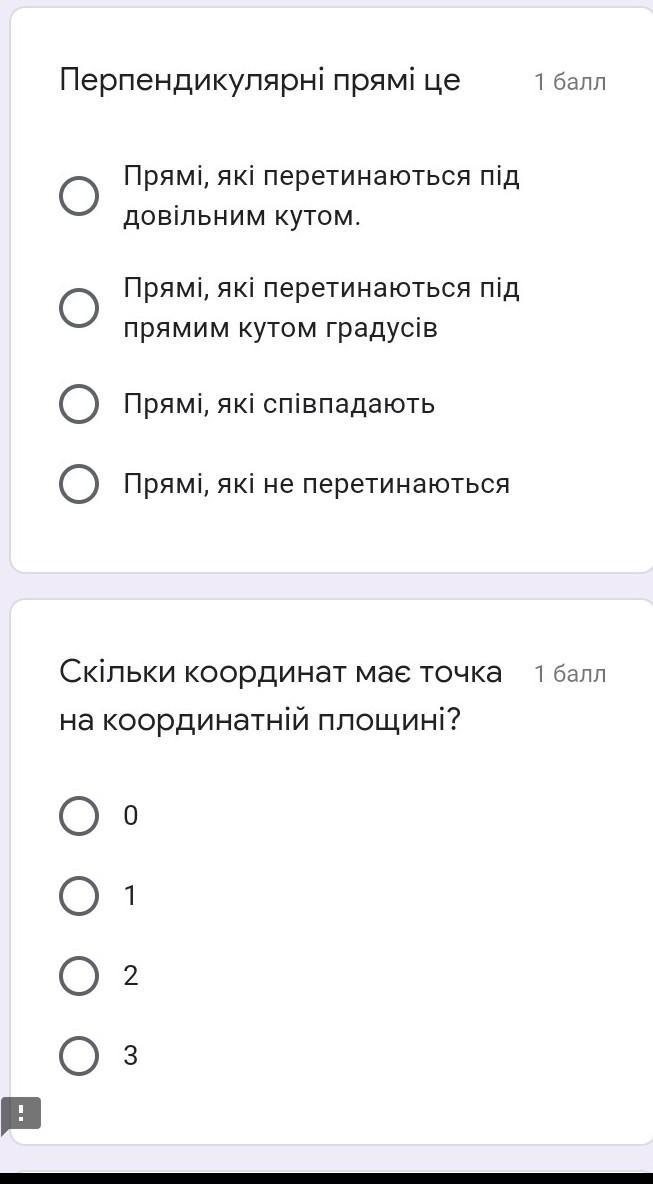The width and height of the screenshot is (653, 1184).
Task: Click '1 балл' label of the first question
Action: (570, 82)
